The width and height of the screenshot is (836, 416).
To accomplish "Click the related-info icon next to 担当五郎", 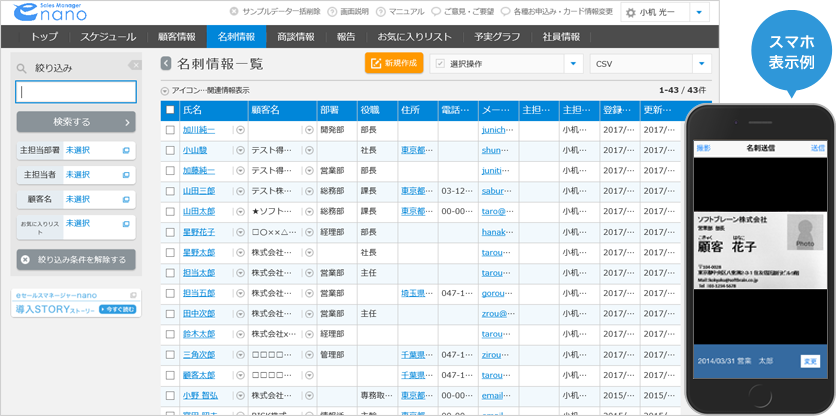I will coord(240,293).
